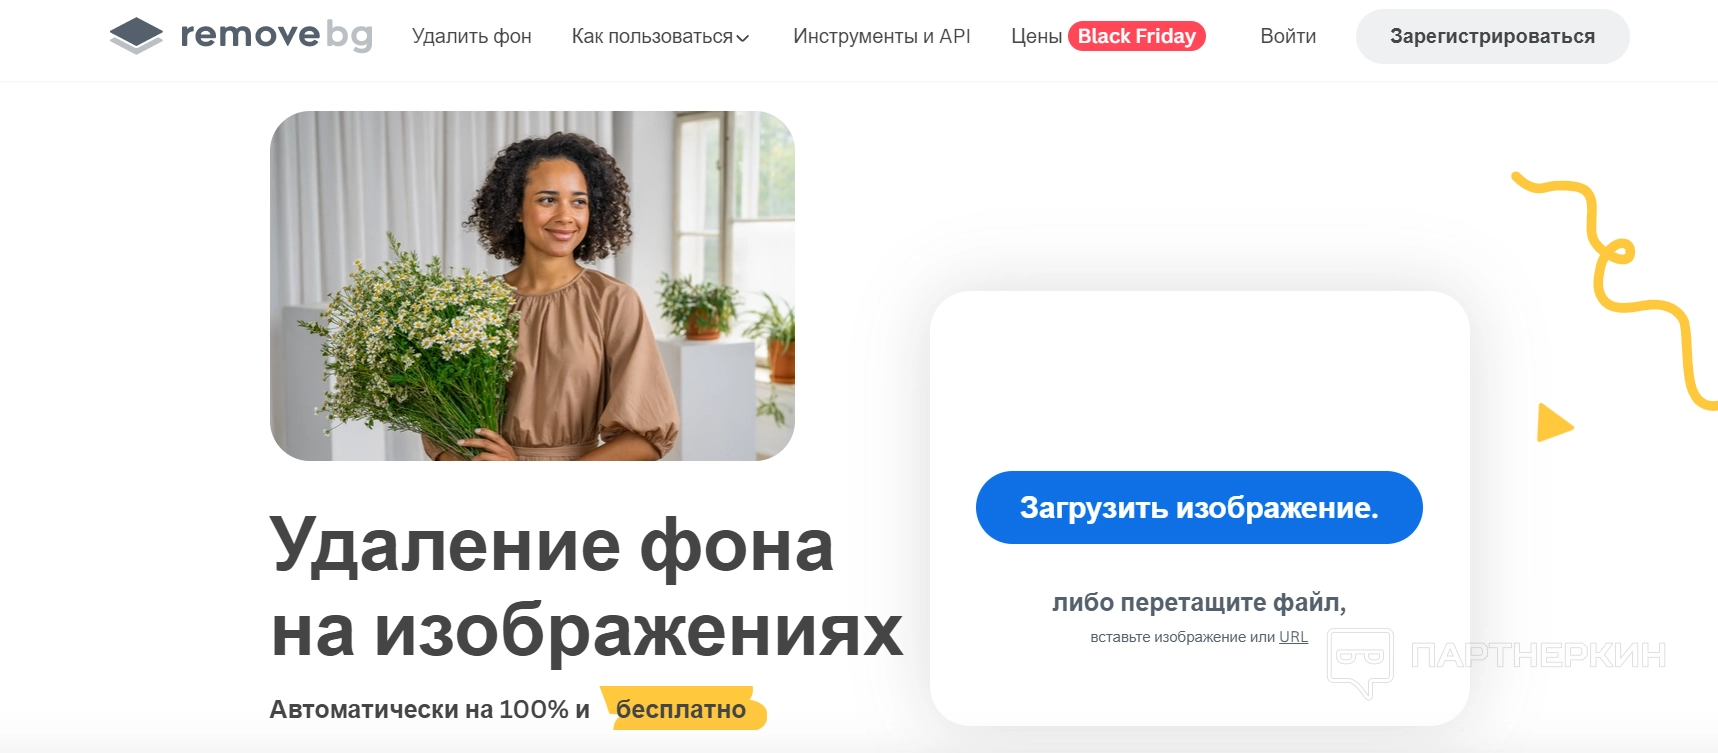Open the Цены pricing link
The image size is (1718, 753).
click(1036, 36)
